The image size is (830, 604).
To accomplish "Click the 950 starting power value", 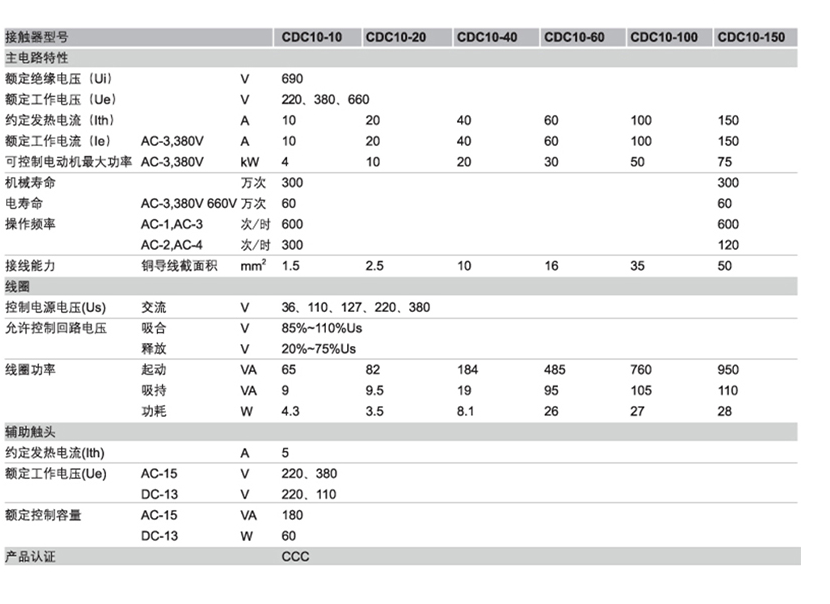I will [x=729, y=370].
